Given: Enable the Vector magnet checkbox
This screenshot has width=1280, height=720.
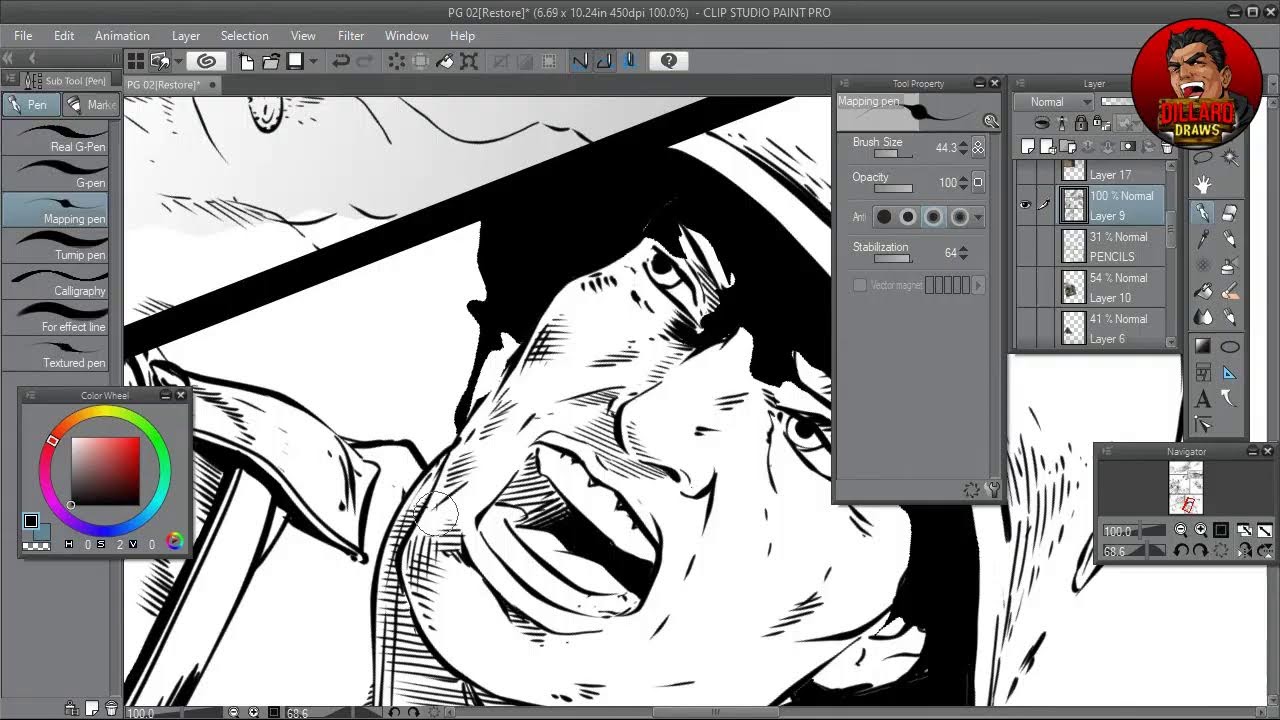Looking at the screenshot, I should (x=860, y=286).
